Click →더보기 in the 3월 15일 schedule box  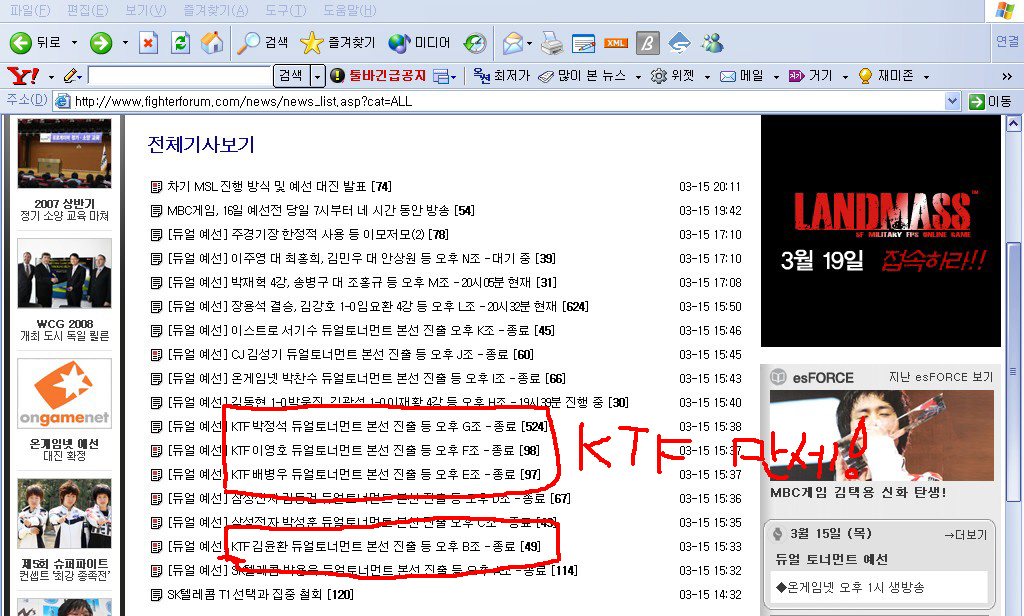[965, 535]
